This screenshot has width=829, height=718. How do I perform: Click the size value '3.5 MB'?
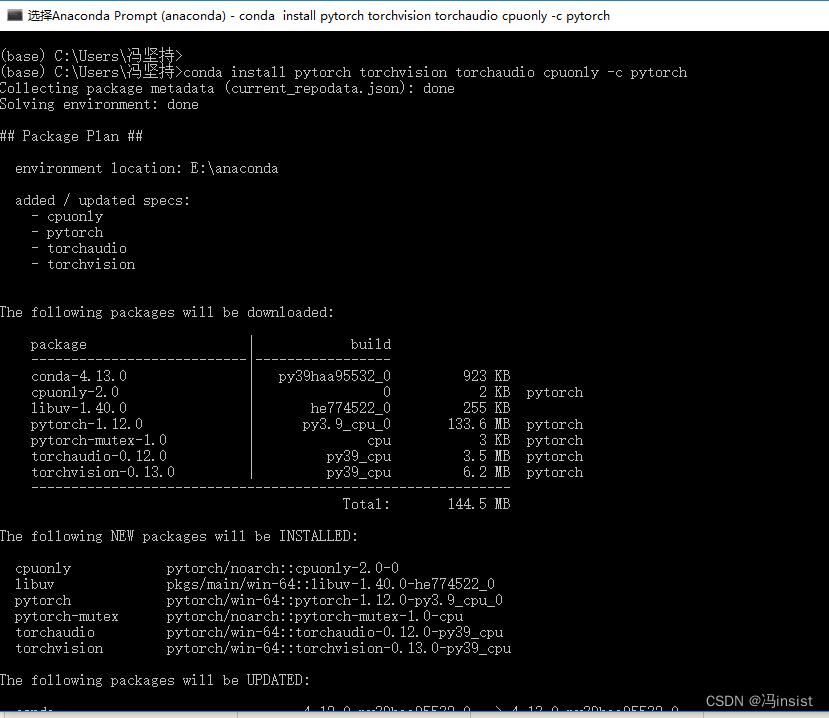[x=486, y=456]
